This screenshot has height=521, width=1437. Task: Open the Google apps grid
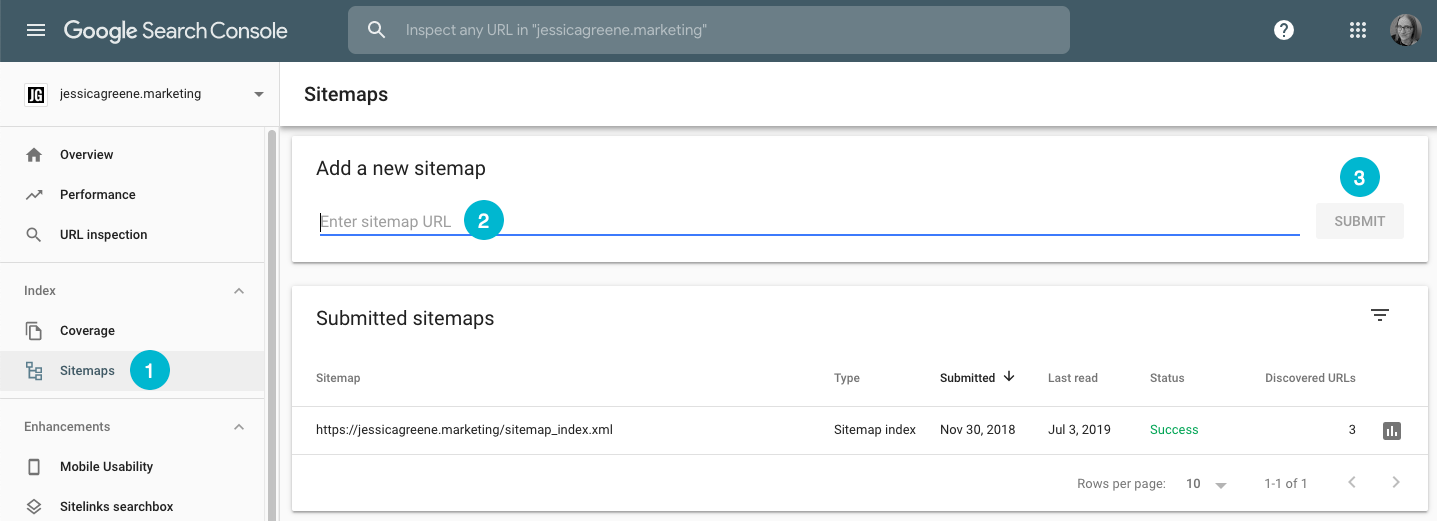[1357, 30]
